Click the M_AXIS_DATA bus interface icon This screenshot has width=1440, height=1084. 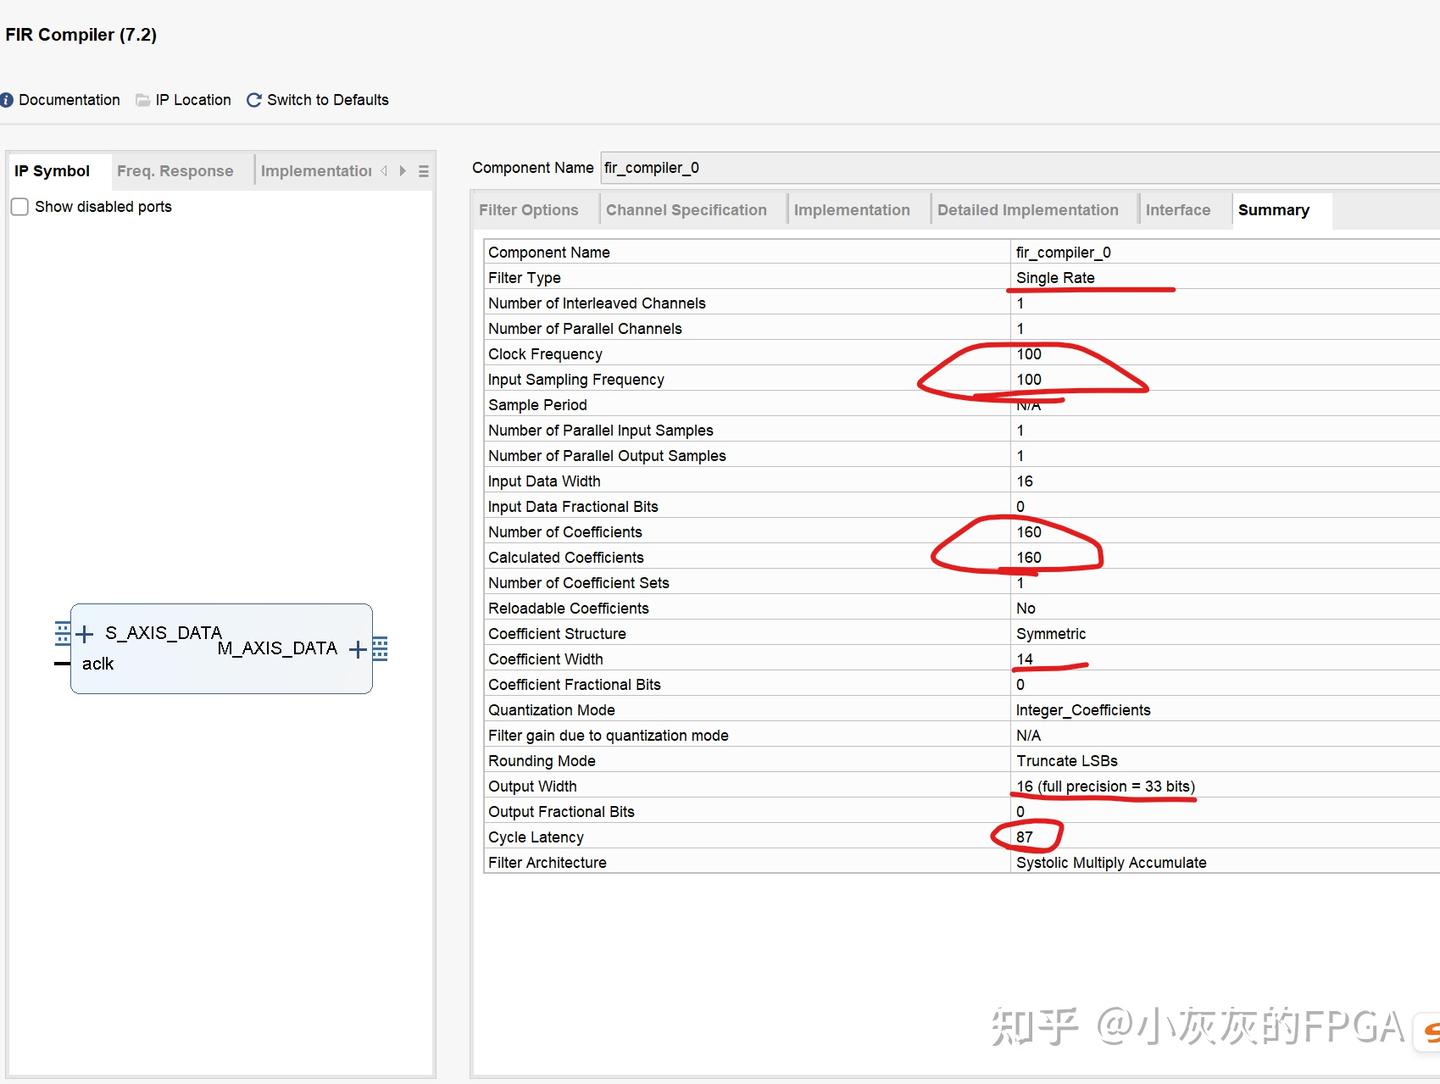(379, 648)
